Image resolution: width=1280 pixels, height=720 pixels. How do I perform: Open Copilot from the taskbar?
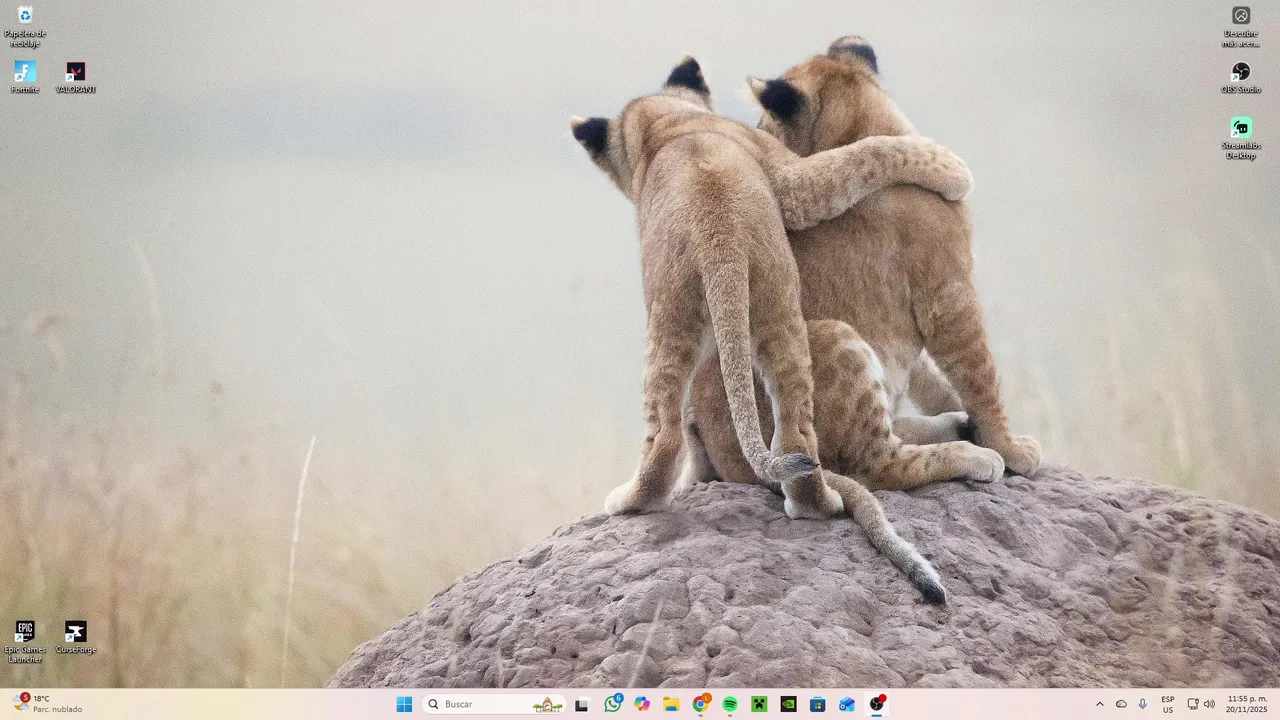(642, 704)
